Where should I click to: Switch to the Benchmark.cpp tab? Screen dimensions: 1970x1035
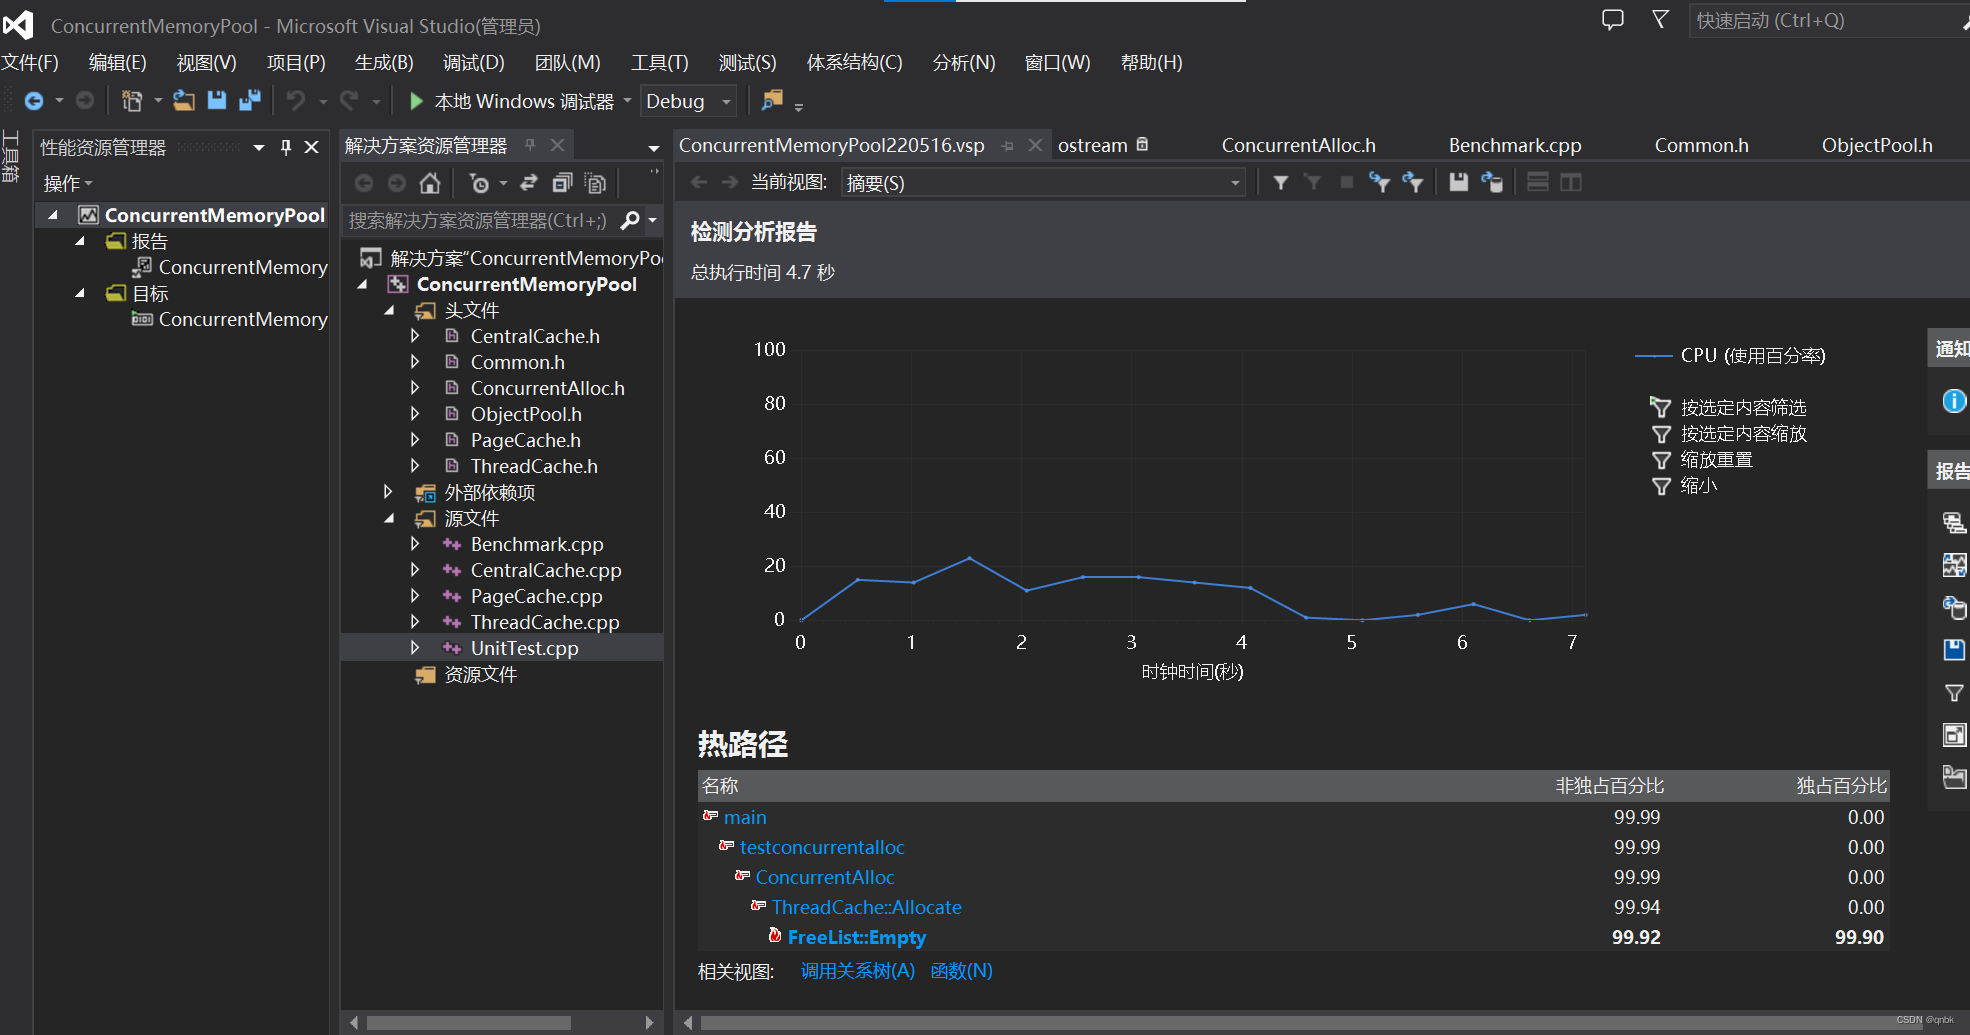(x=1515, y=145)
